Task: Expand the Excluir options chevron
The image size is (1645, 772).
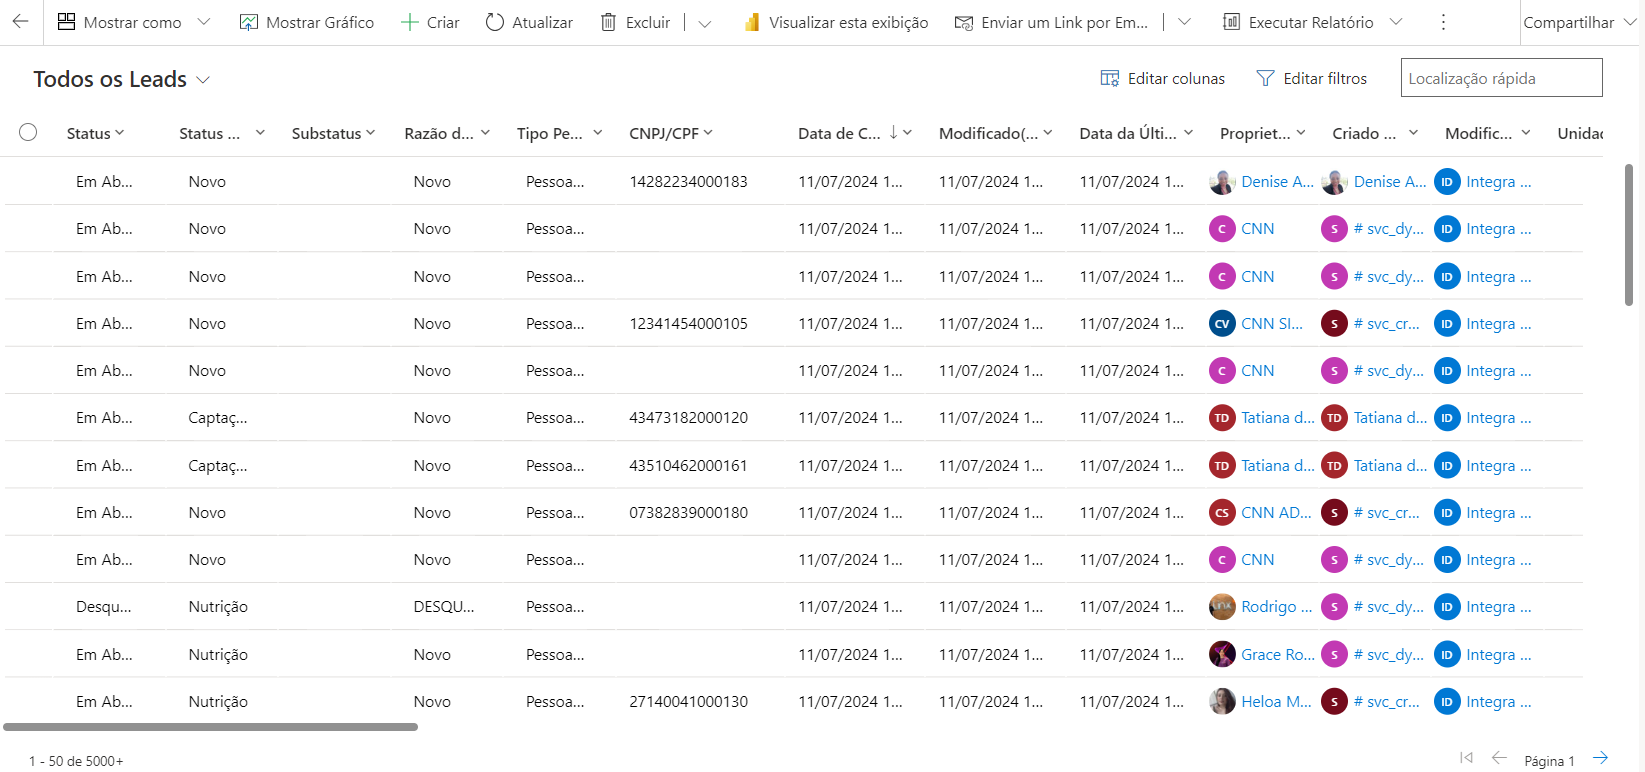Action: tap(704, 23)
